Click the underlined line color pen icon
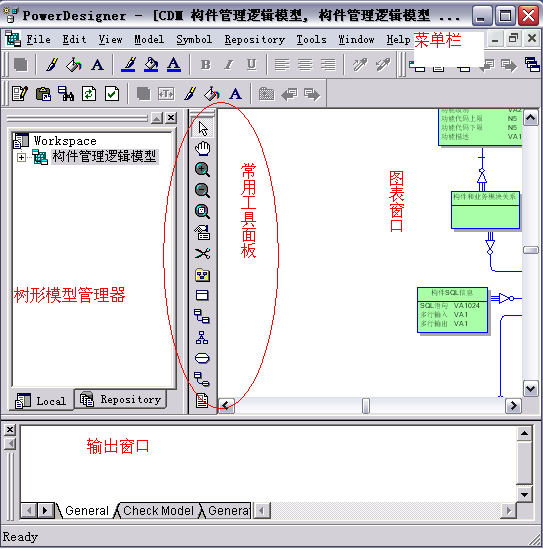Screen dimensions: 543x549 pos(128,65)
